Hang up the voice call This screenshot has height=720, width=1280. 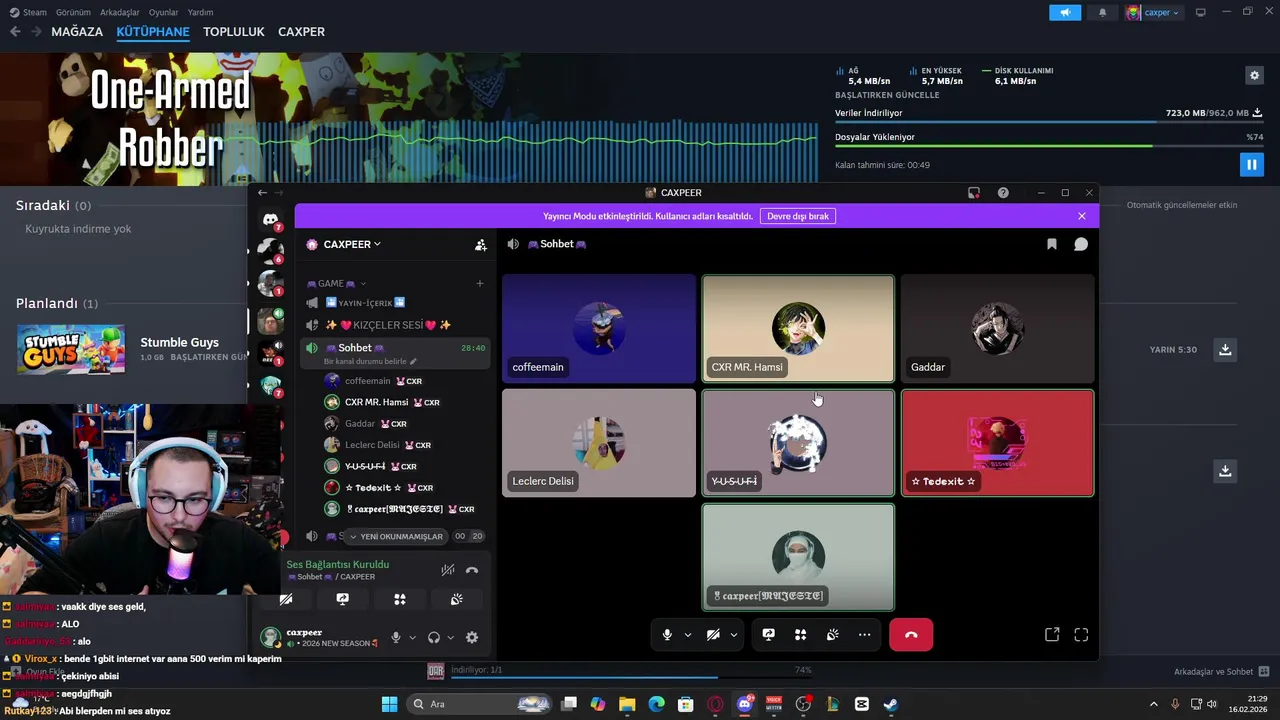pyautogui.click(x=911, y=635)
